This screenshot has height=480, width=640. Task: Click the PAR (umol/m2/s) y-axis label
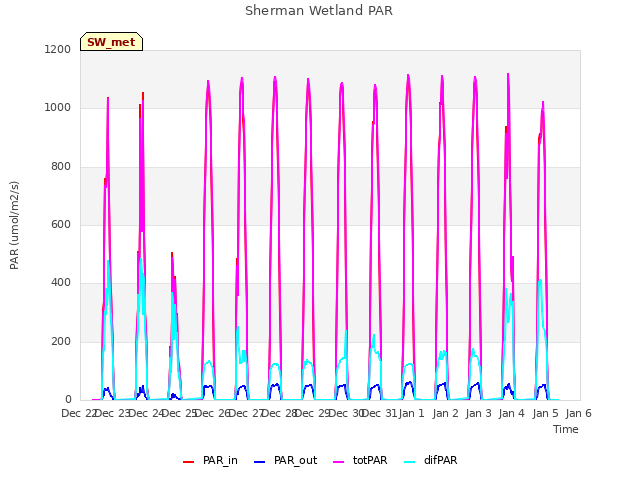[x=14, y=225]
